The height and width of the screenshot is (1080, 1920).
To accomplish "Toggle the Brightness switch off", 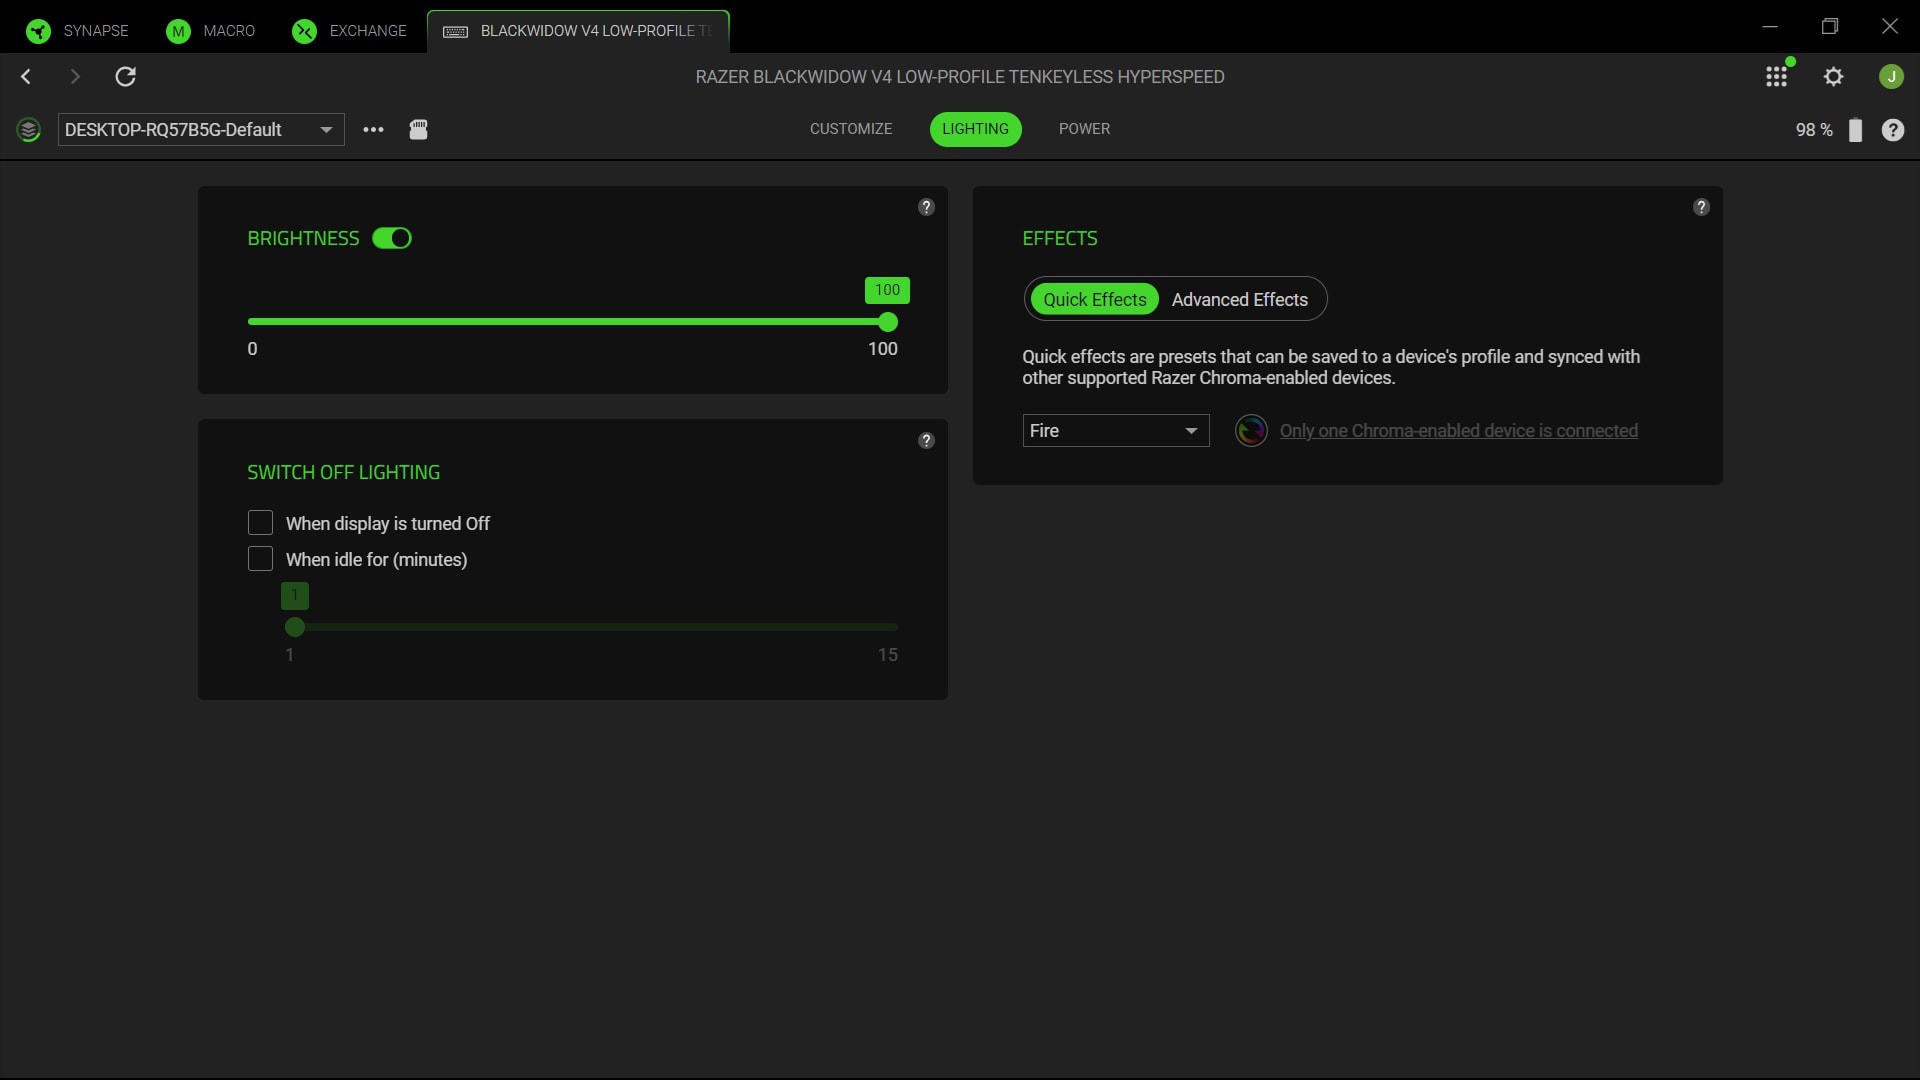I will (392, 238).
